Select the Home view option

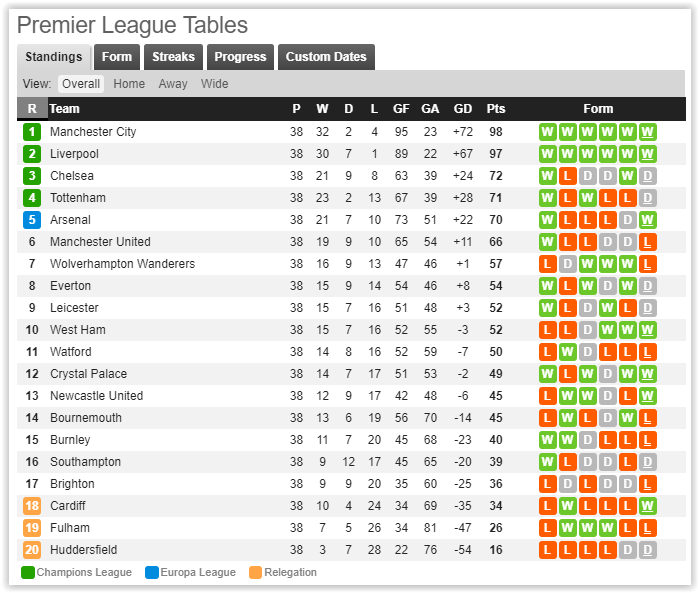(129, 84)
